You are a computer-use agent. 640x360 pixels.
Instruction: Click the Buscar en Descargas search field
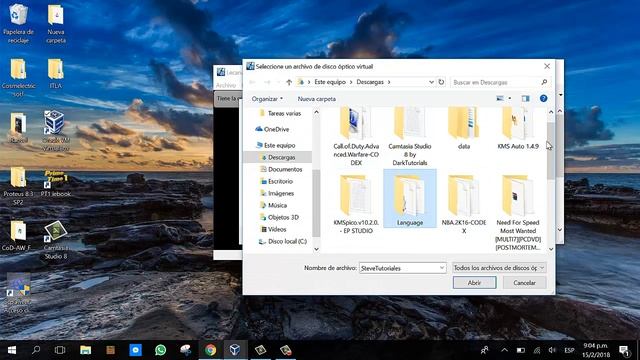(x=500, y=82)
